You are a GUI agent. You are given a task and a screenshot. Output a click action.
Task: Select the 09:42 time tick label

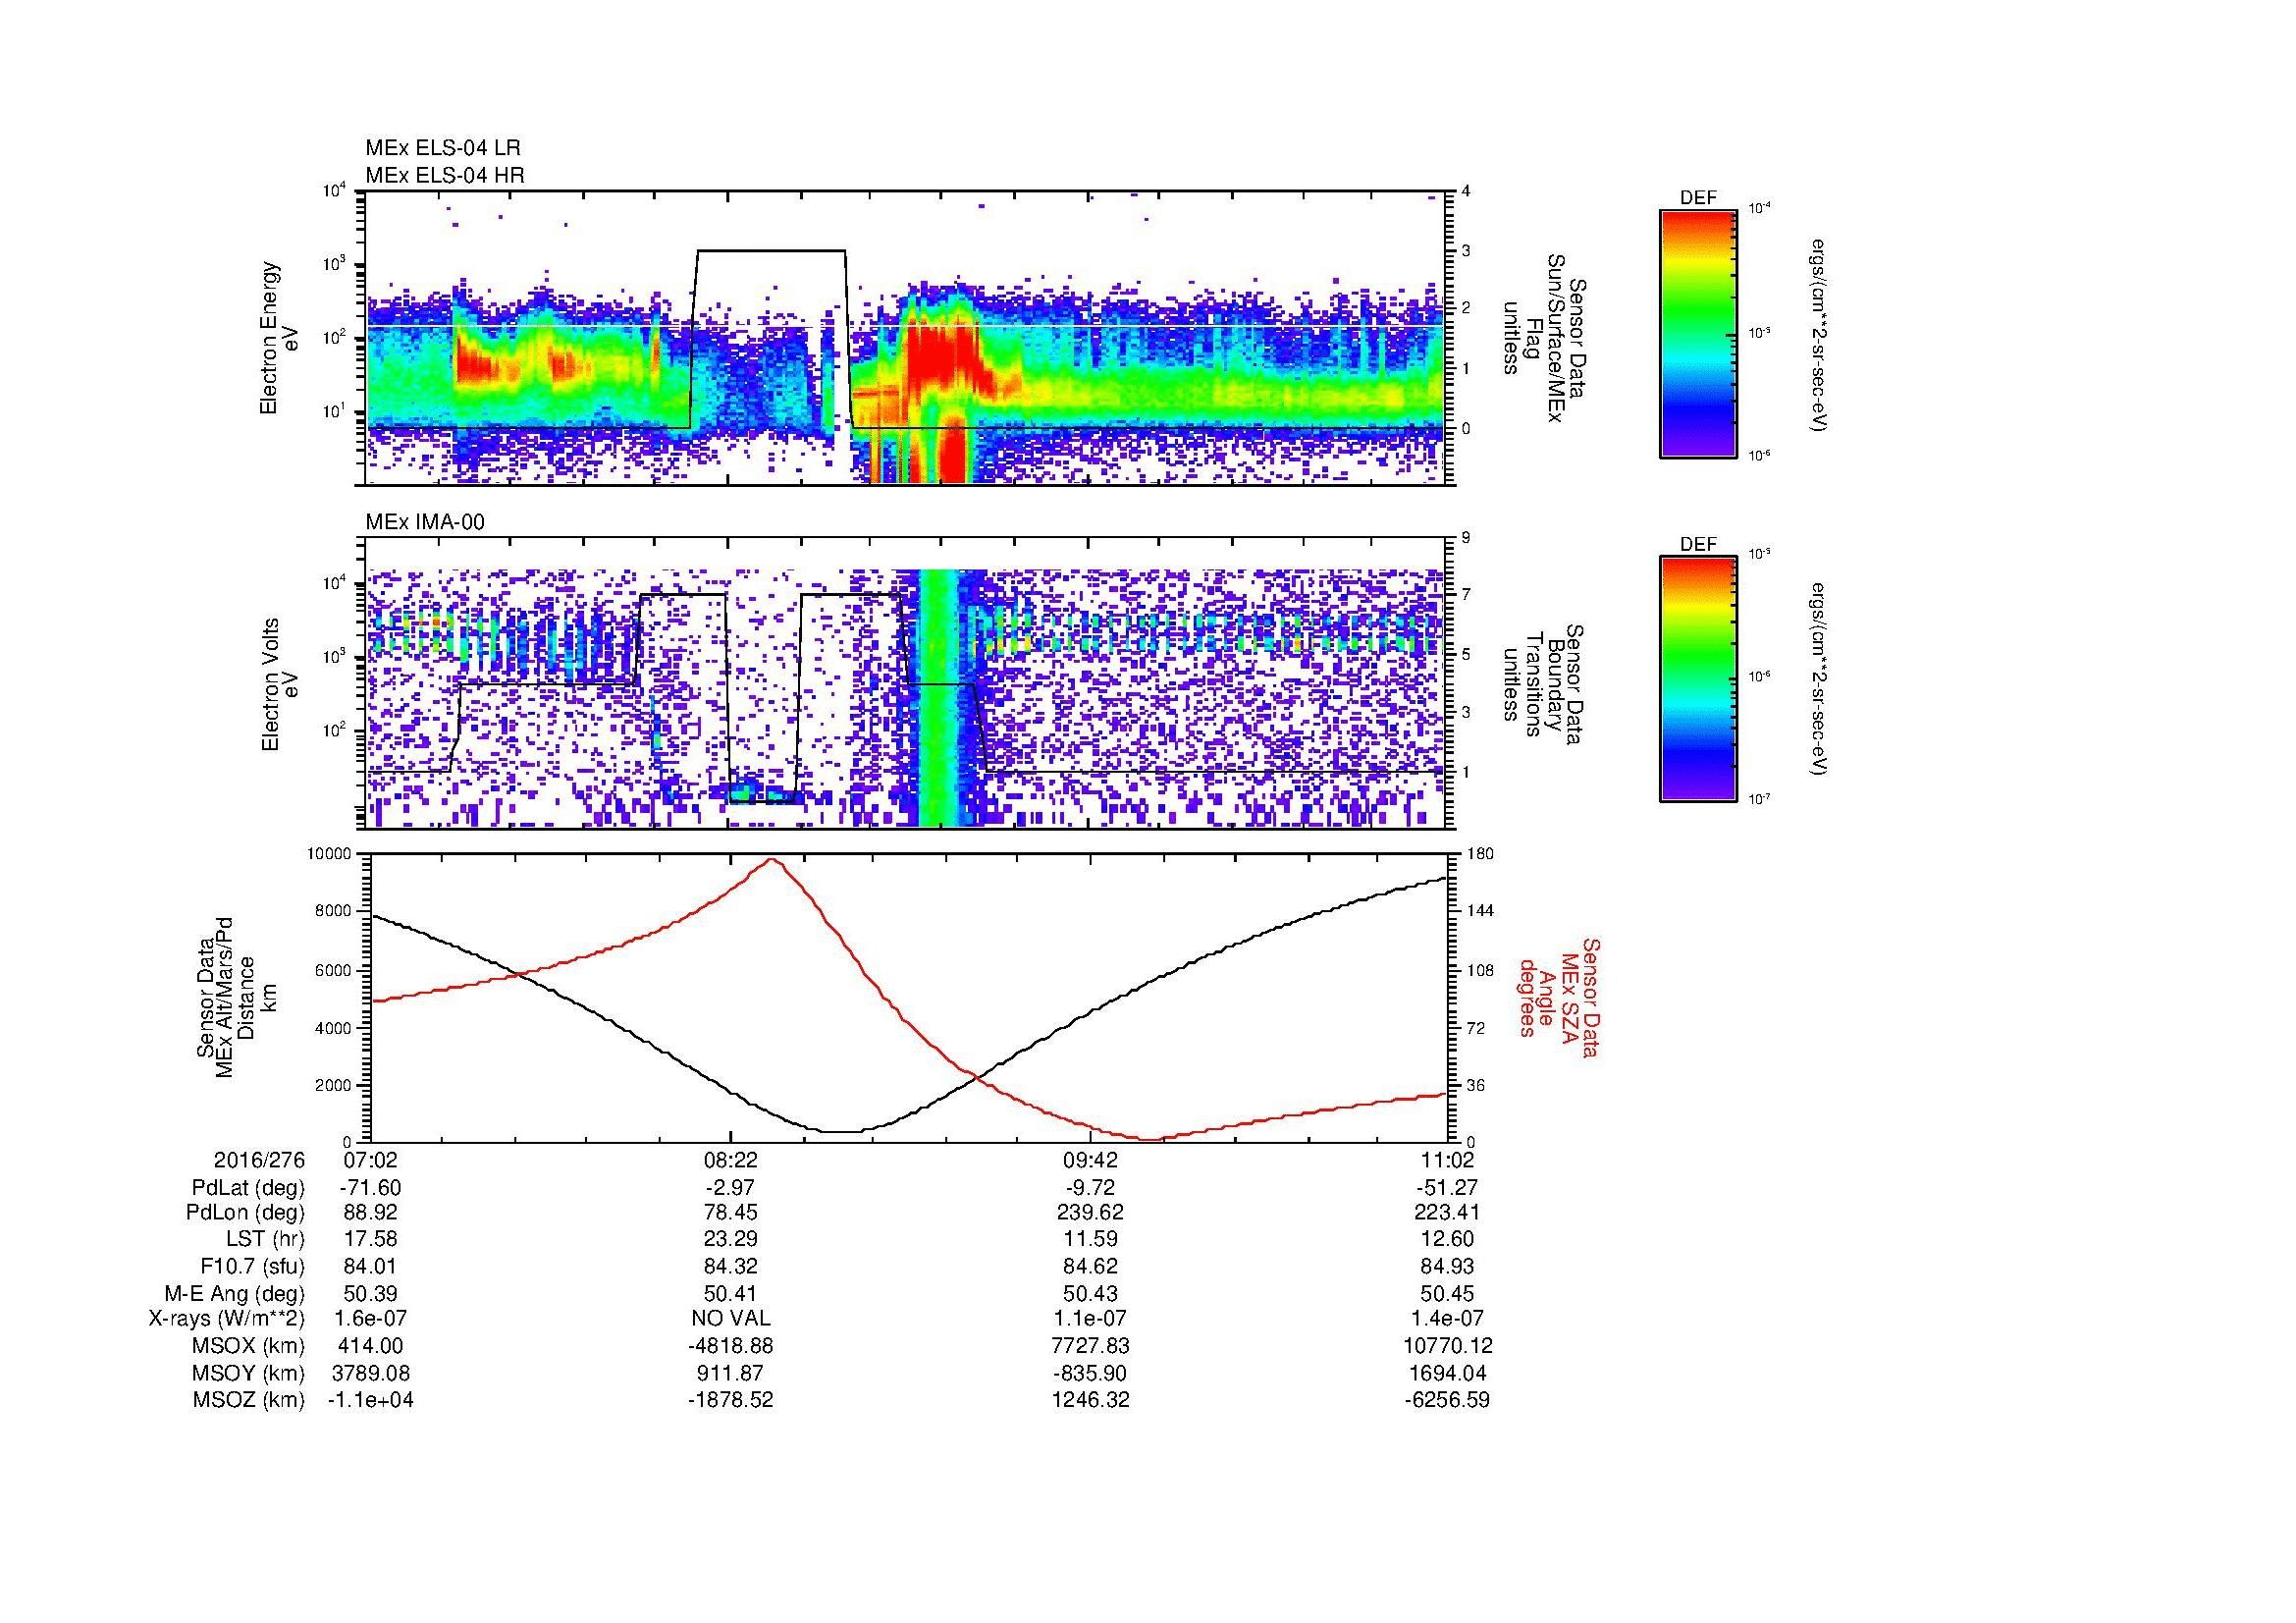[x=1090, y=1160]
